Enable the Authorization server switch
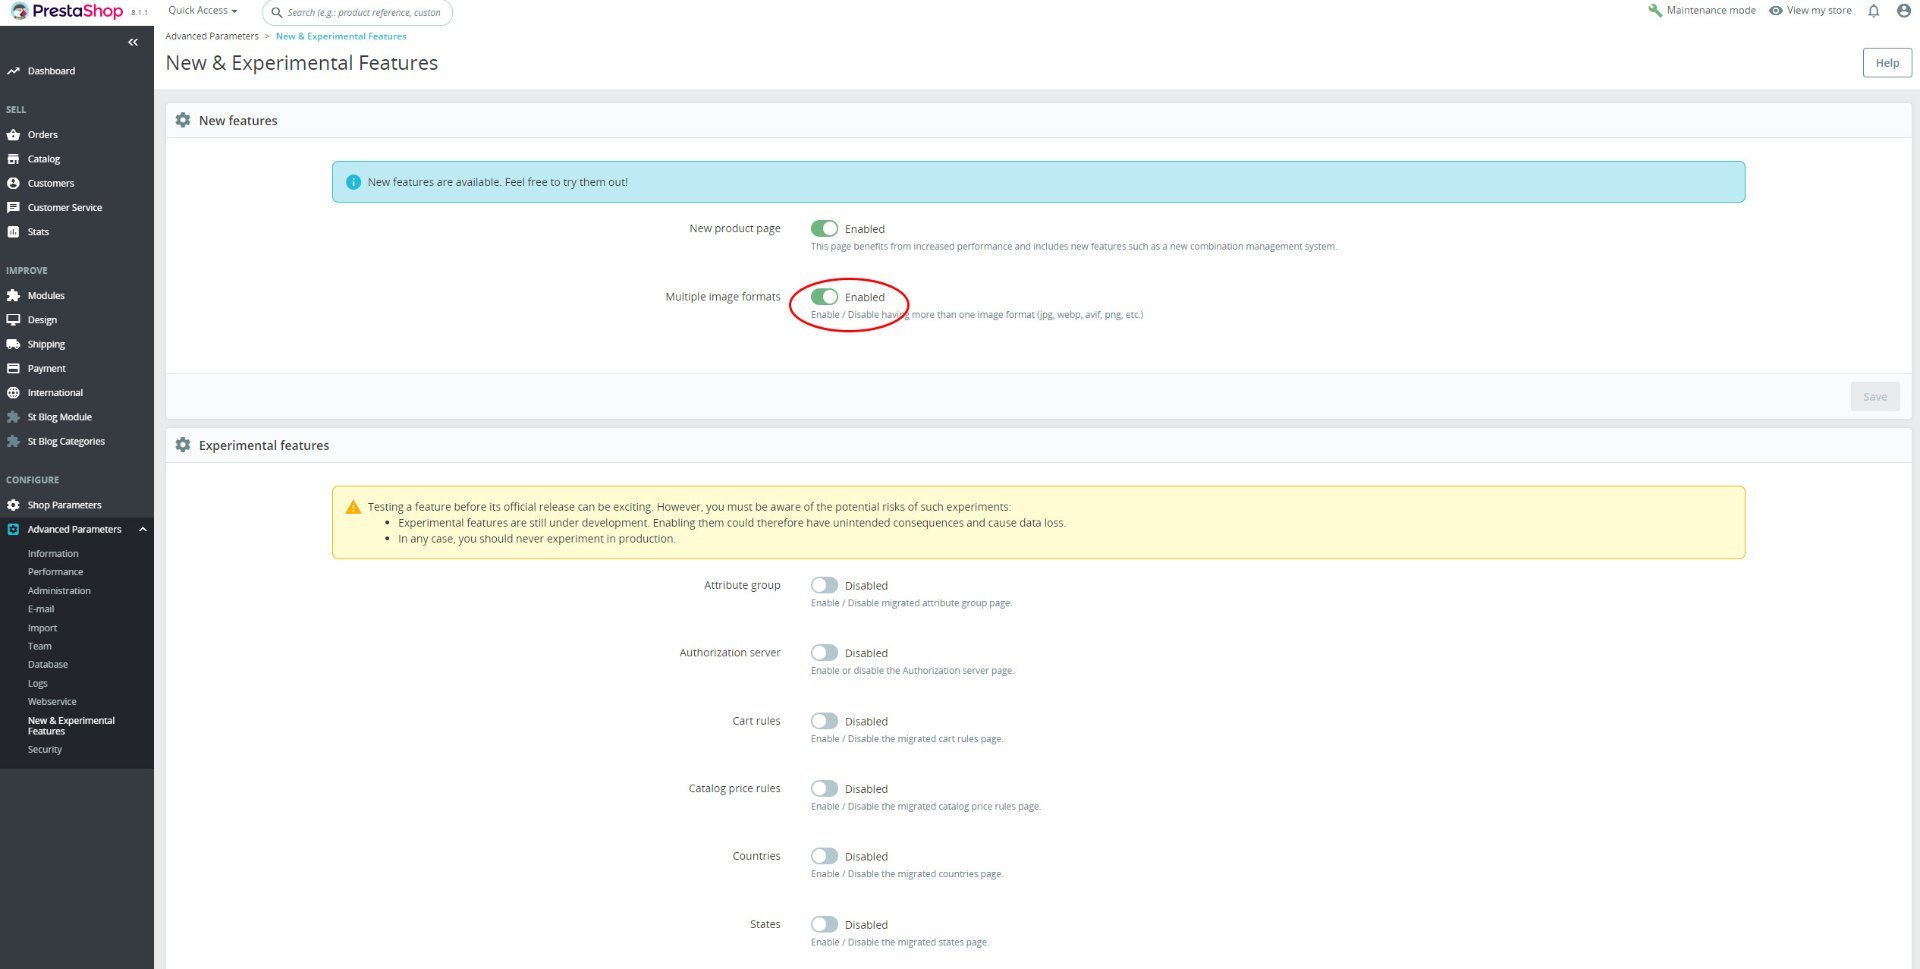 click(824, 653)
